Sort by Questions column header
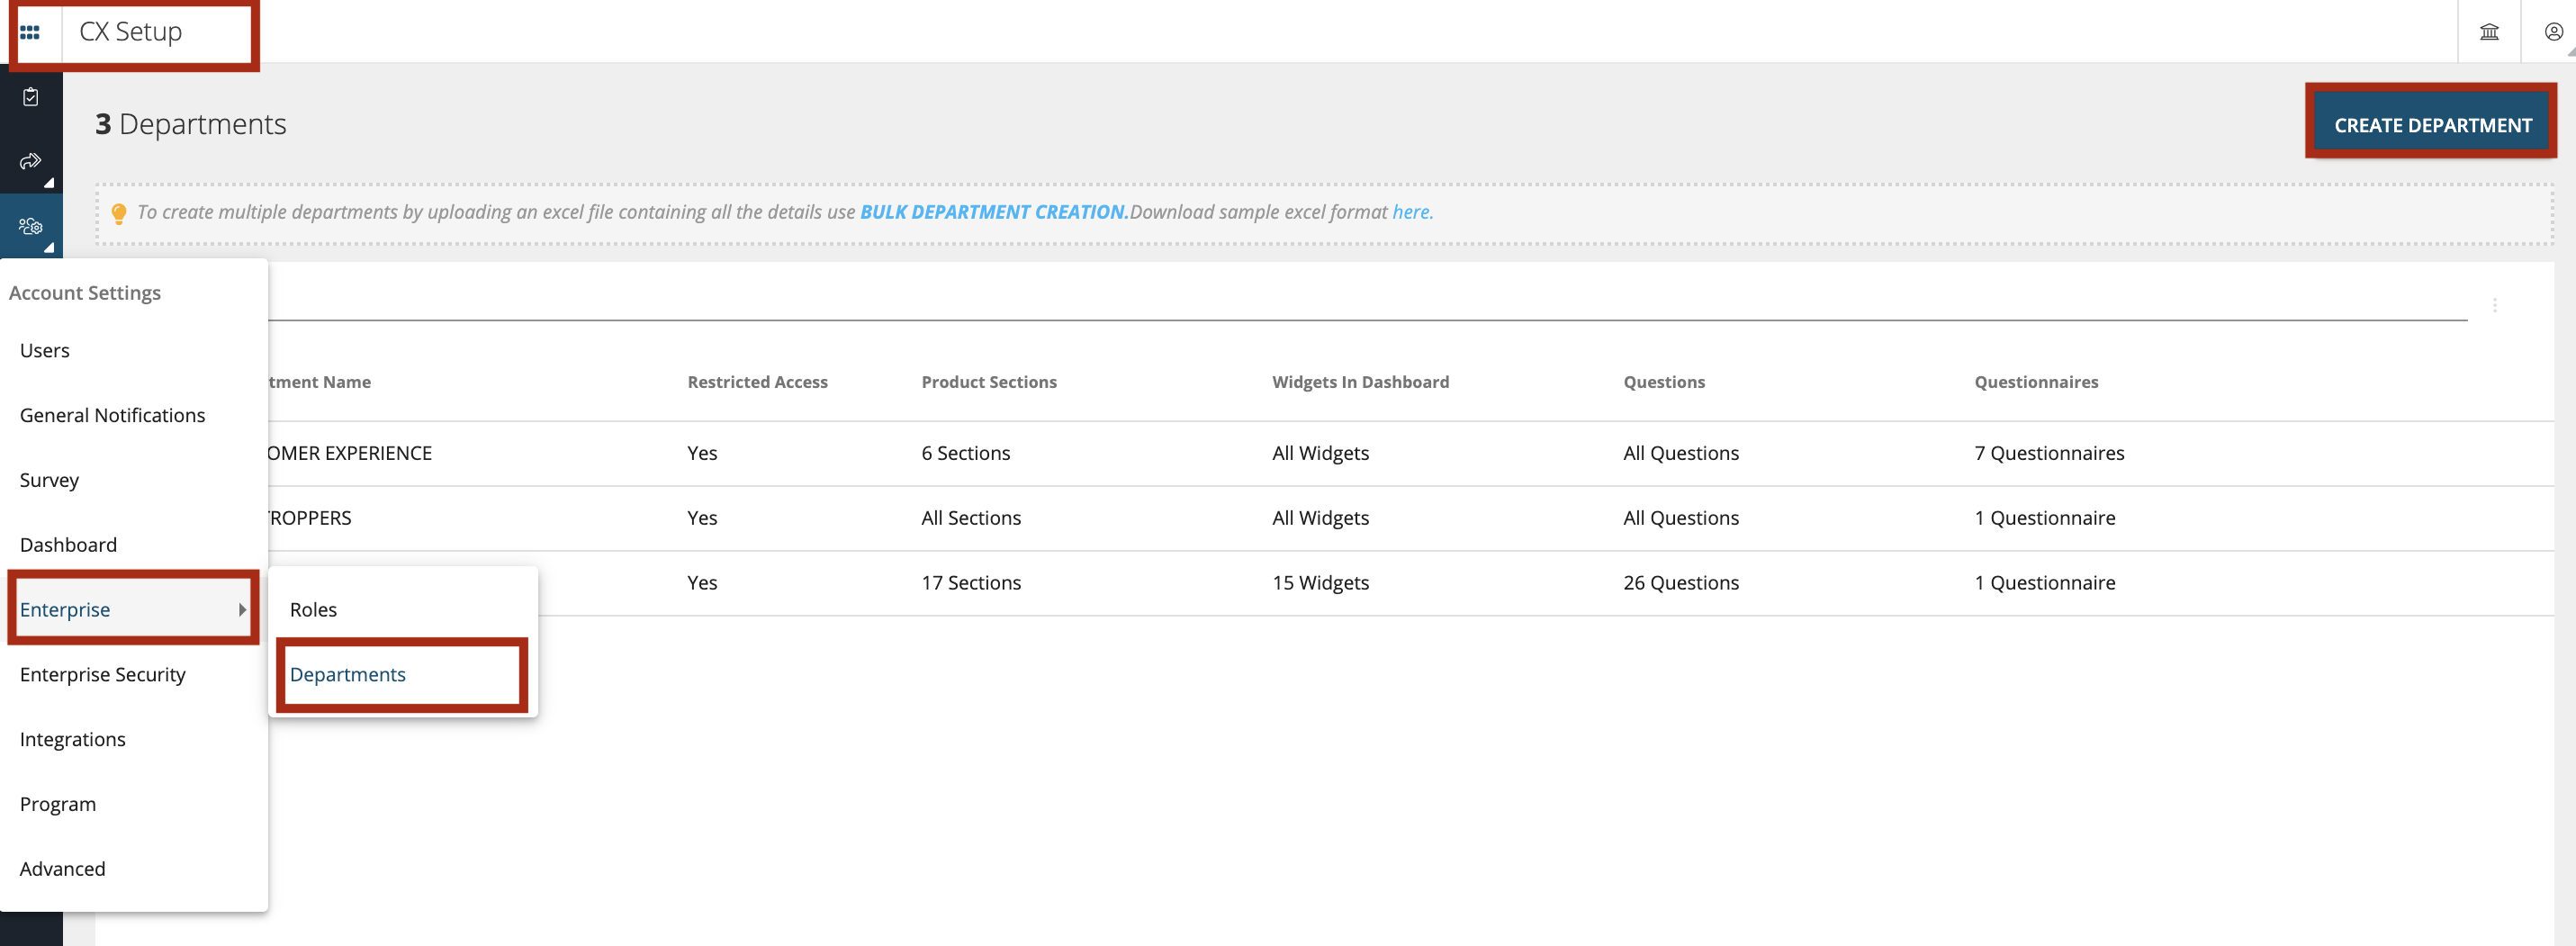Screen dimensions: 2576x946 click(1664, 382)
